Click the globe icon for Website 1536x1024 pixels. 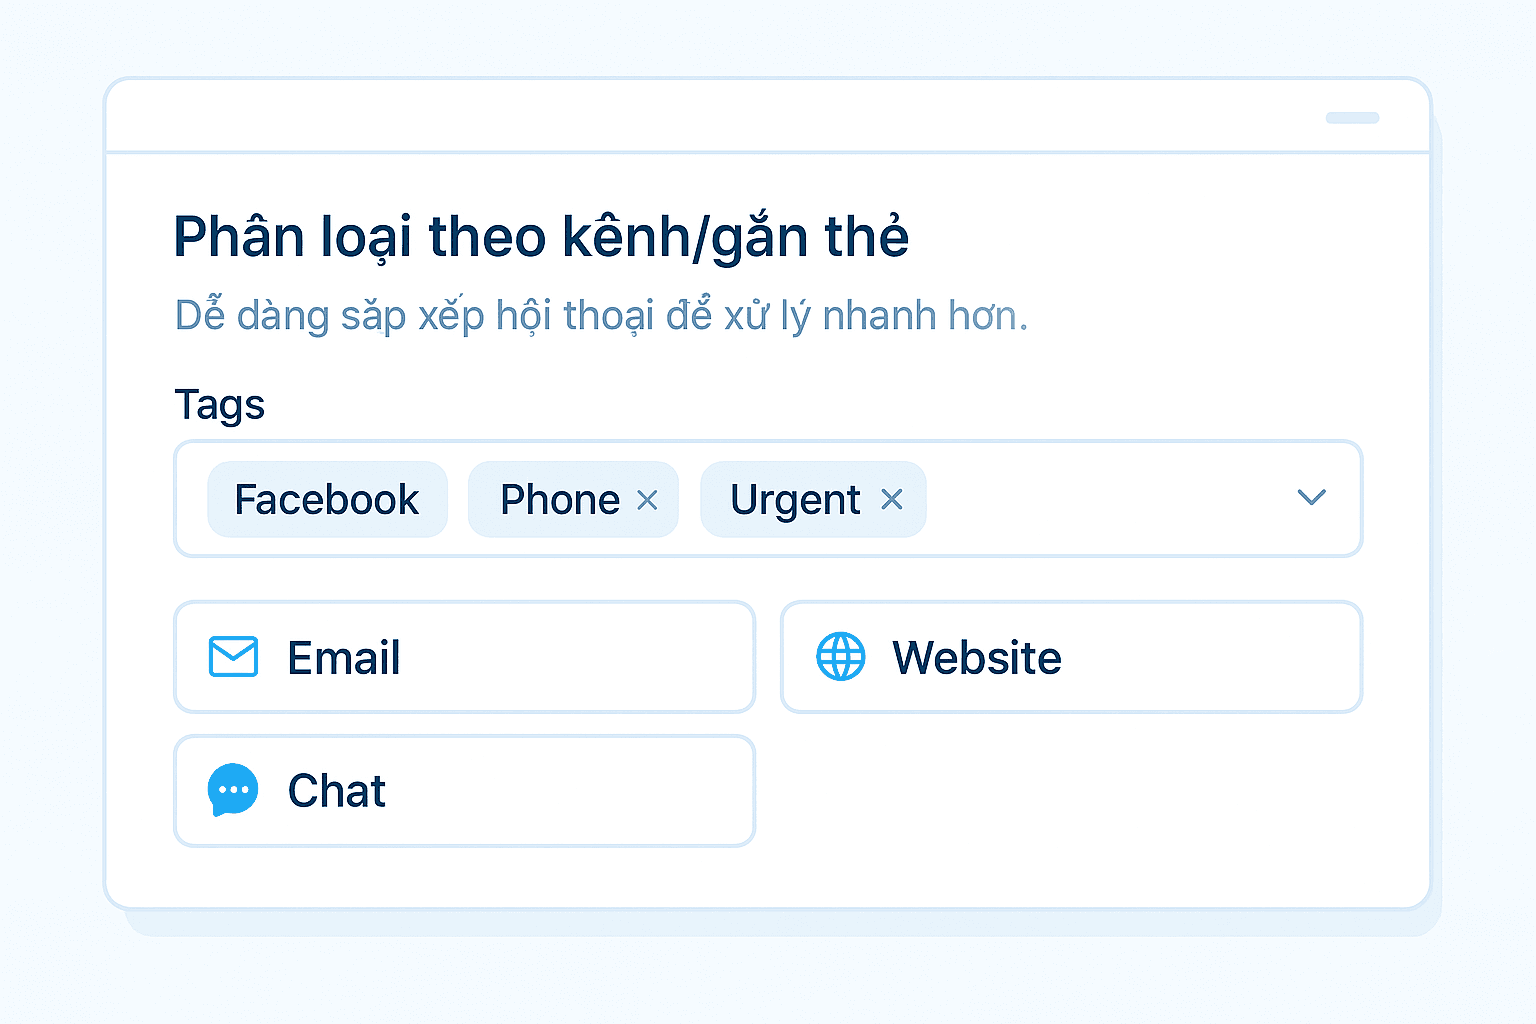(x=841, y=657)
